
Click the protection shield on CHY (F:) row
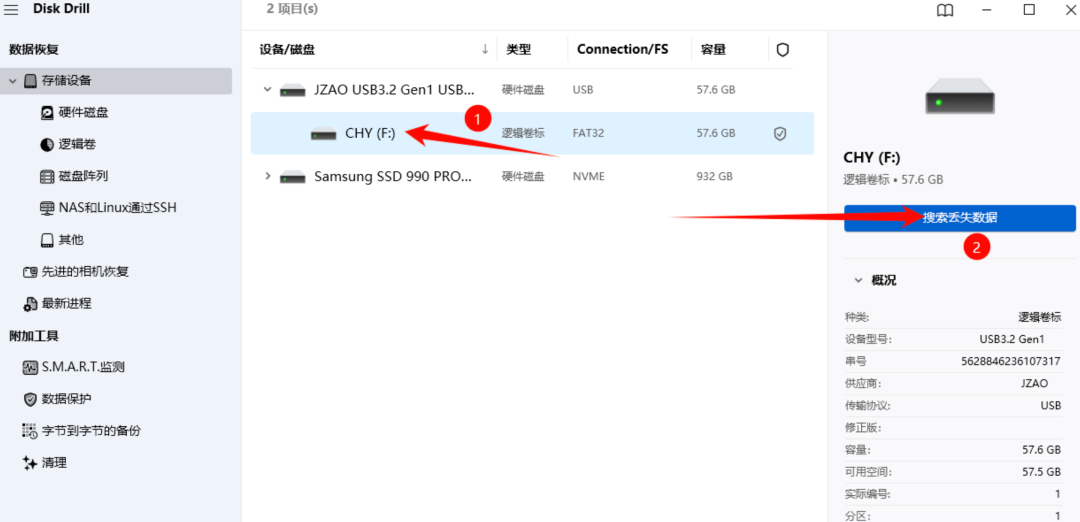[780, 134]
